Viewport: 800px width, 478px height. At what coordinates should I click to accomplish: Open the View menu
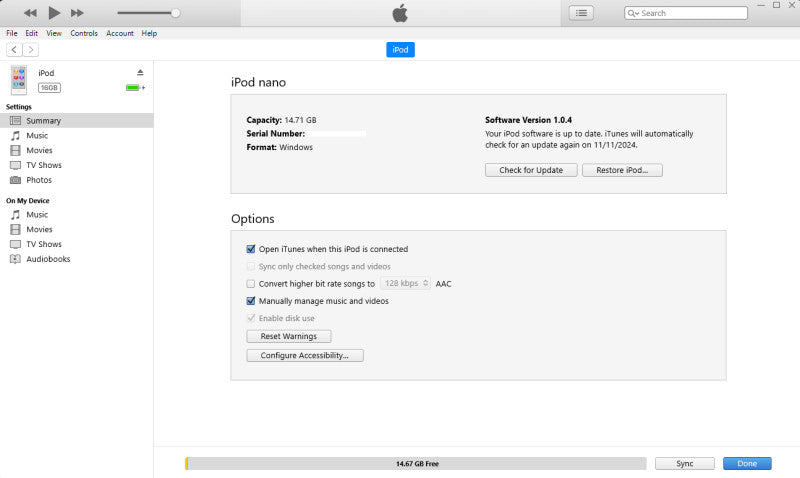coord(54,33)
